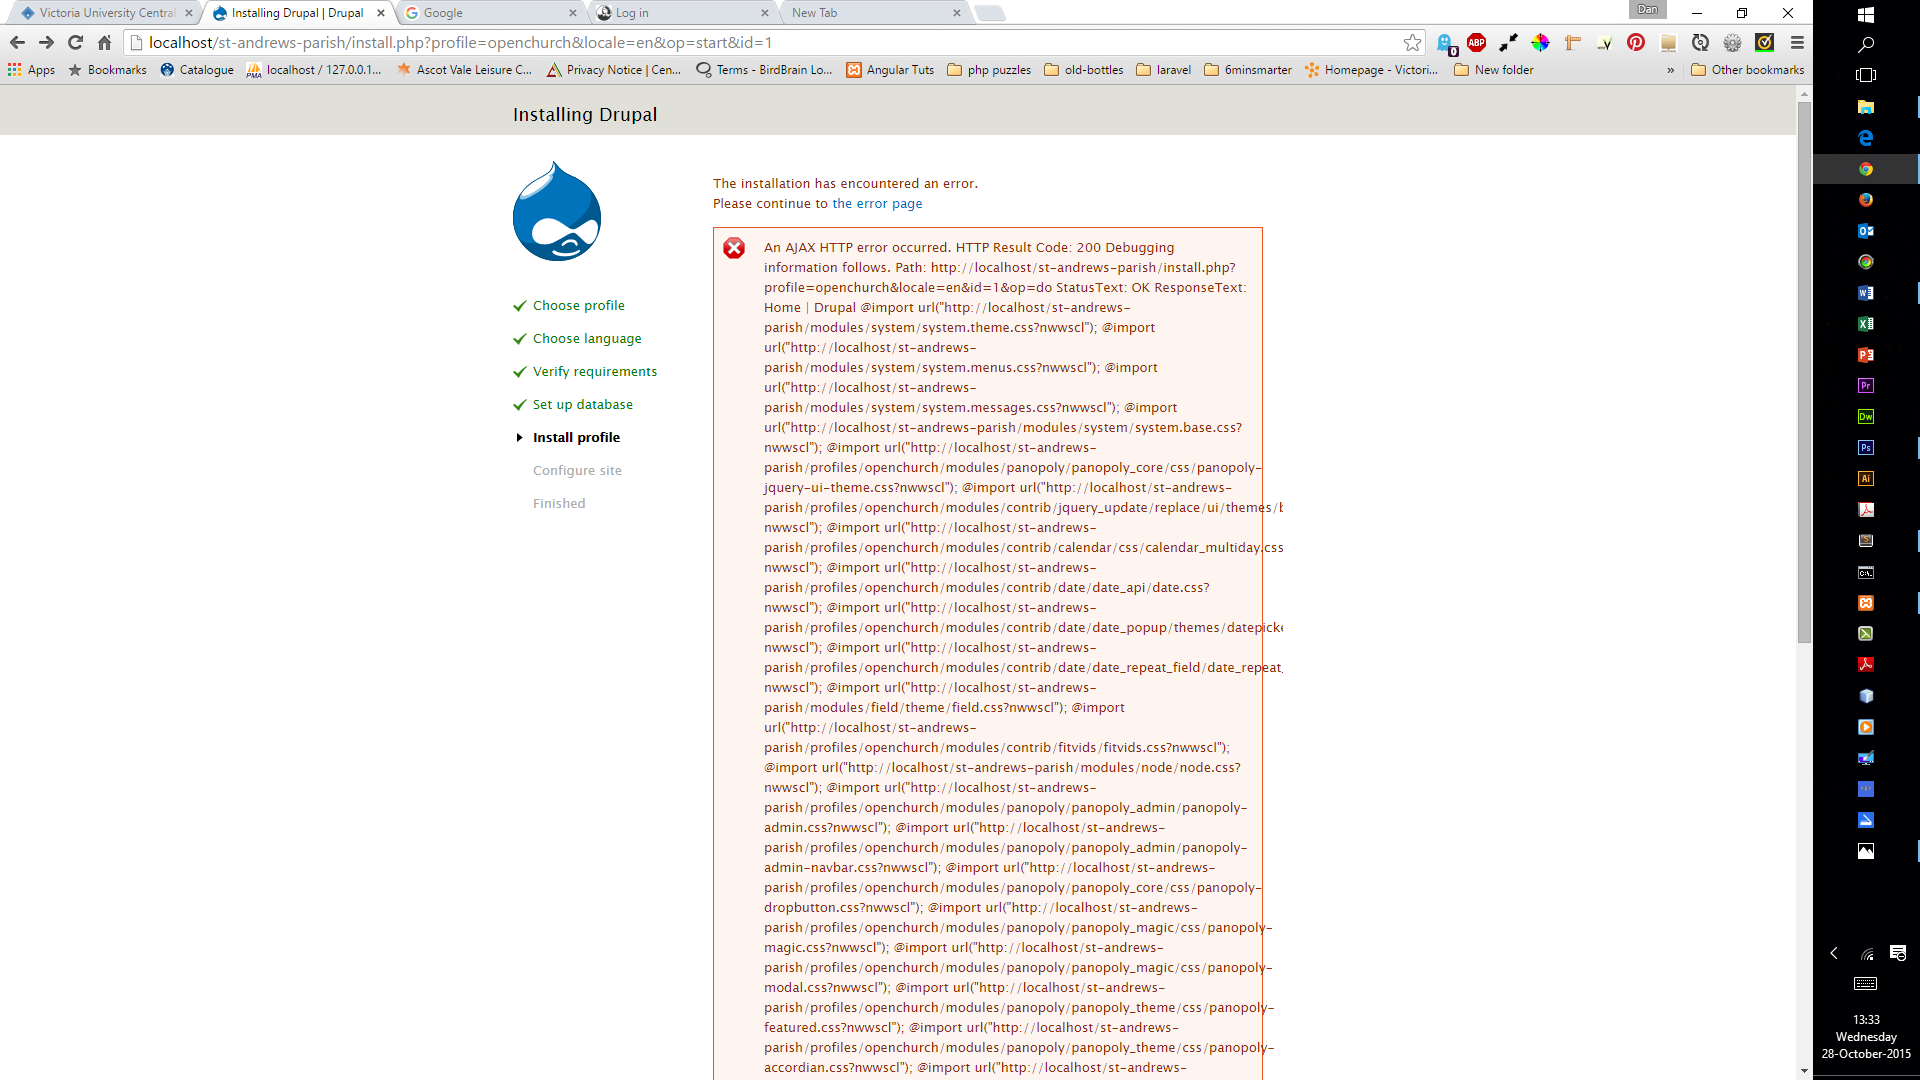The image size is (1920, 1080).
Task: Open the old-bottles bookmark folder
Action: coord(1084,70)
